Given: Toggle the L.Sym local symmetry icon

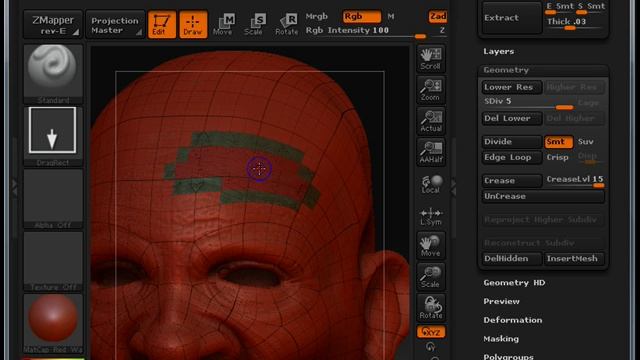Looking at the screenshot, I should pyautogui.click(x=431, y=216).
